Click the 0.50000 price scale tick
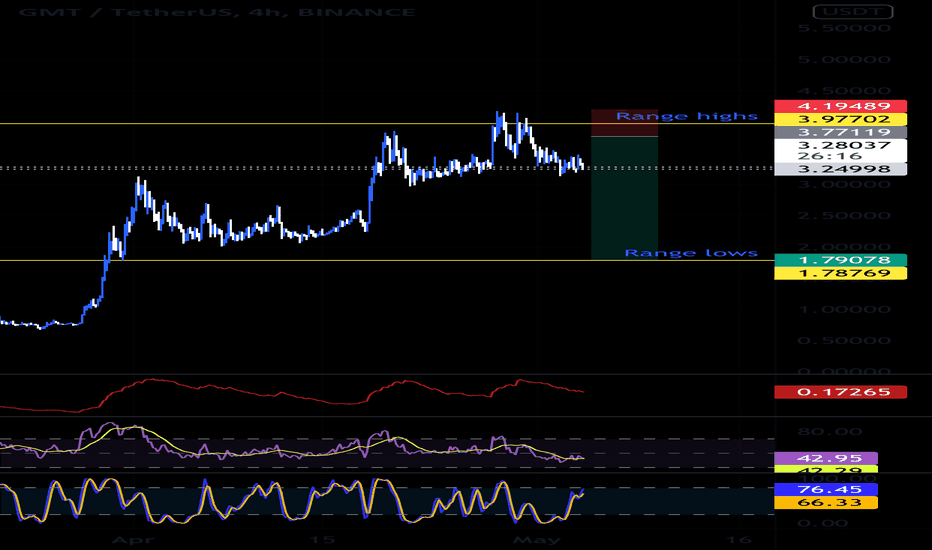The height and width of the screenshot is (550, 932). 844,341
